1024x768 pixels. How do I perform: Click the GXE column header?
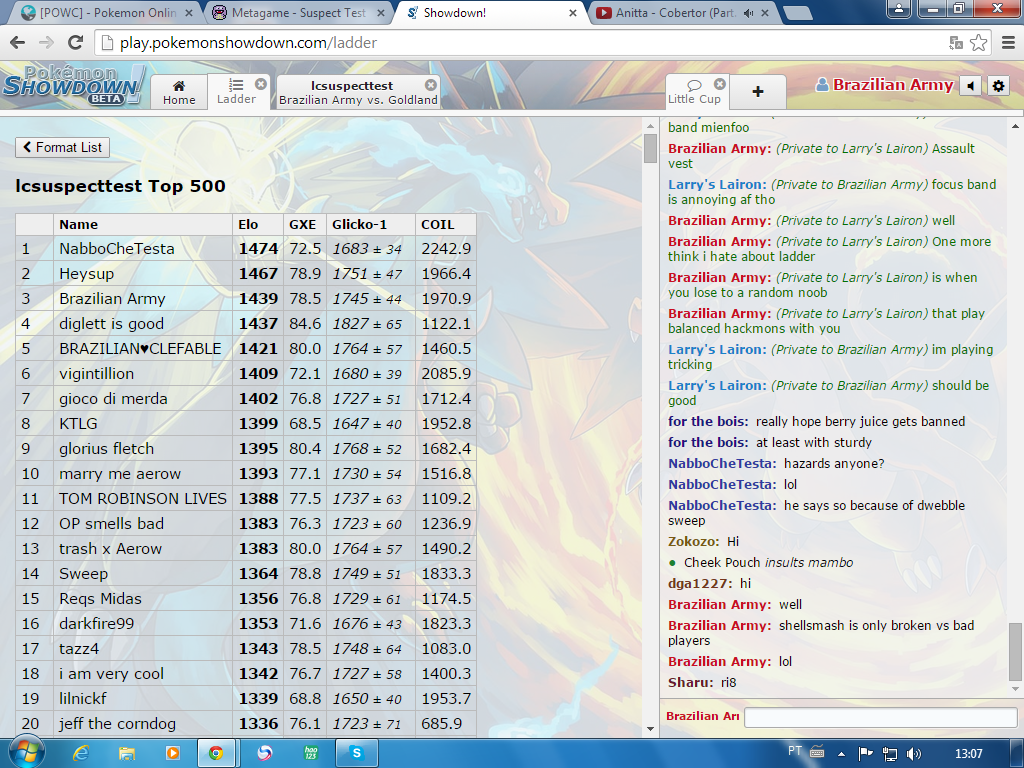tap(306, 225)
